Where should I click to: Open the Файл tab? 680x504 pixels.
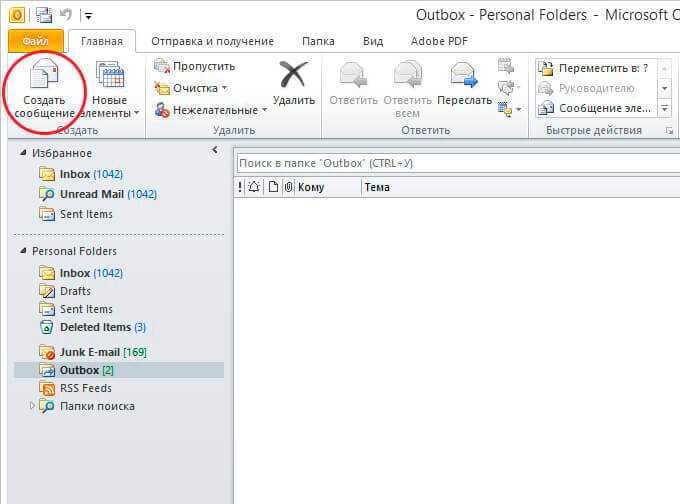36,41
